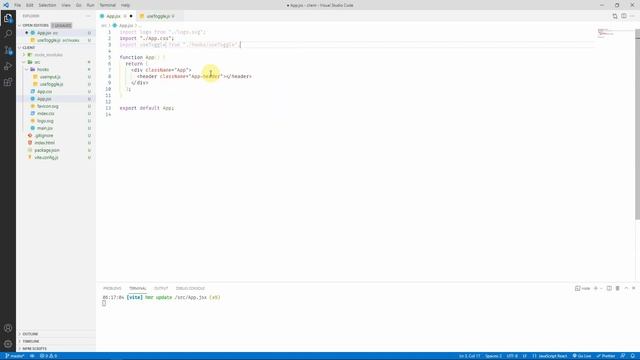
Task: Open the Go menu
Action: coord(78,5)
